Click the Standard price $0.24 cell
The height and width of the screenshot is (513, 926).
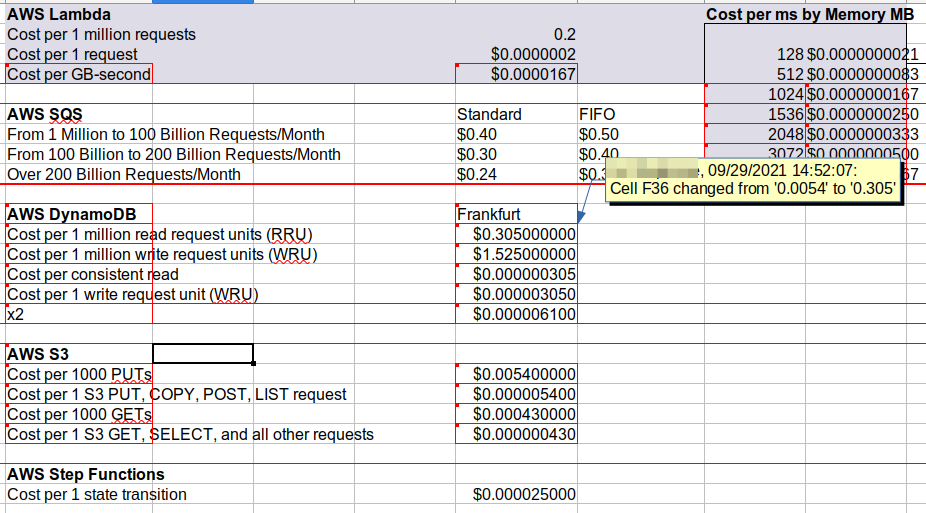(517, 175)
